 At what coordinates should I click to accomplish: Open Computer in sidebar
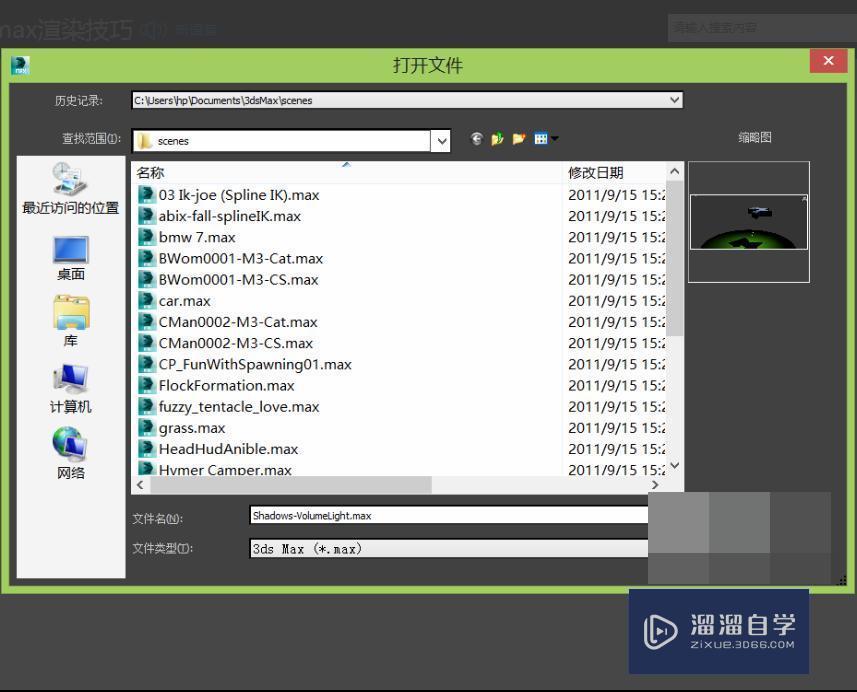[x=71, y=389]
